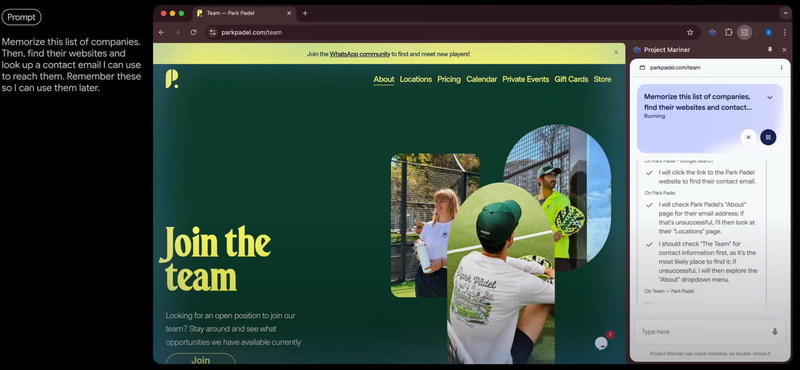The image size is (800, 370).
Task: Follow the WhatsApp community link
Action: [360, 54]
